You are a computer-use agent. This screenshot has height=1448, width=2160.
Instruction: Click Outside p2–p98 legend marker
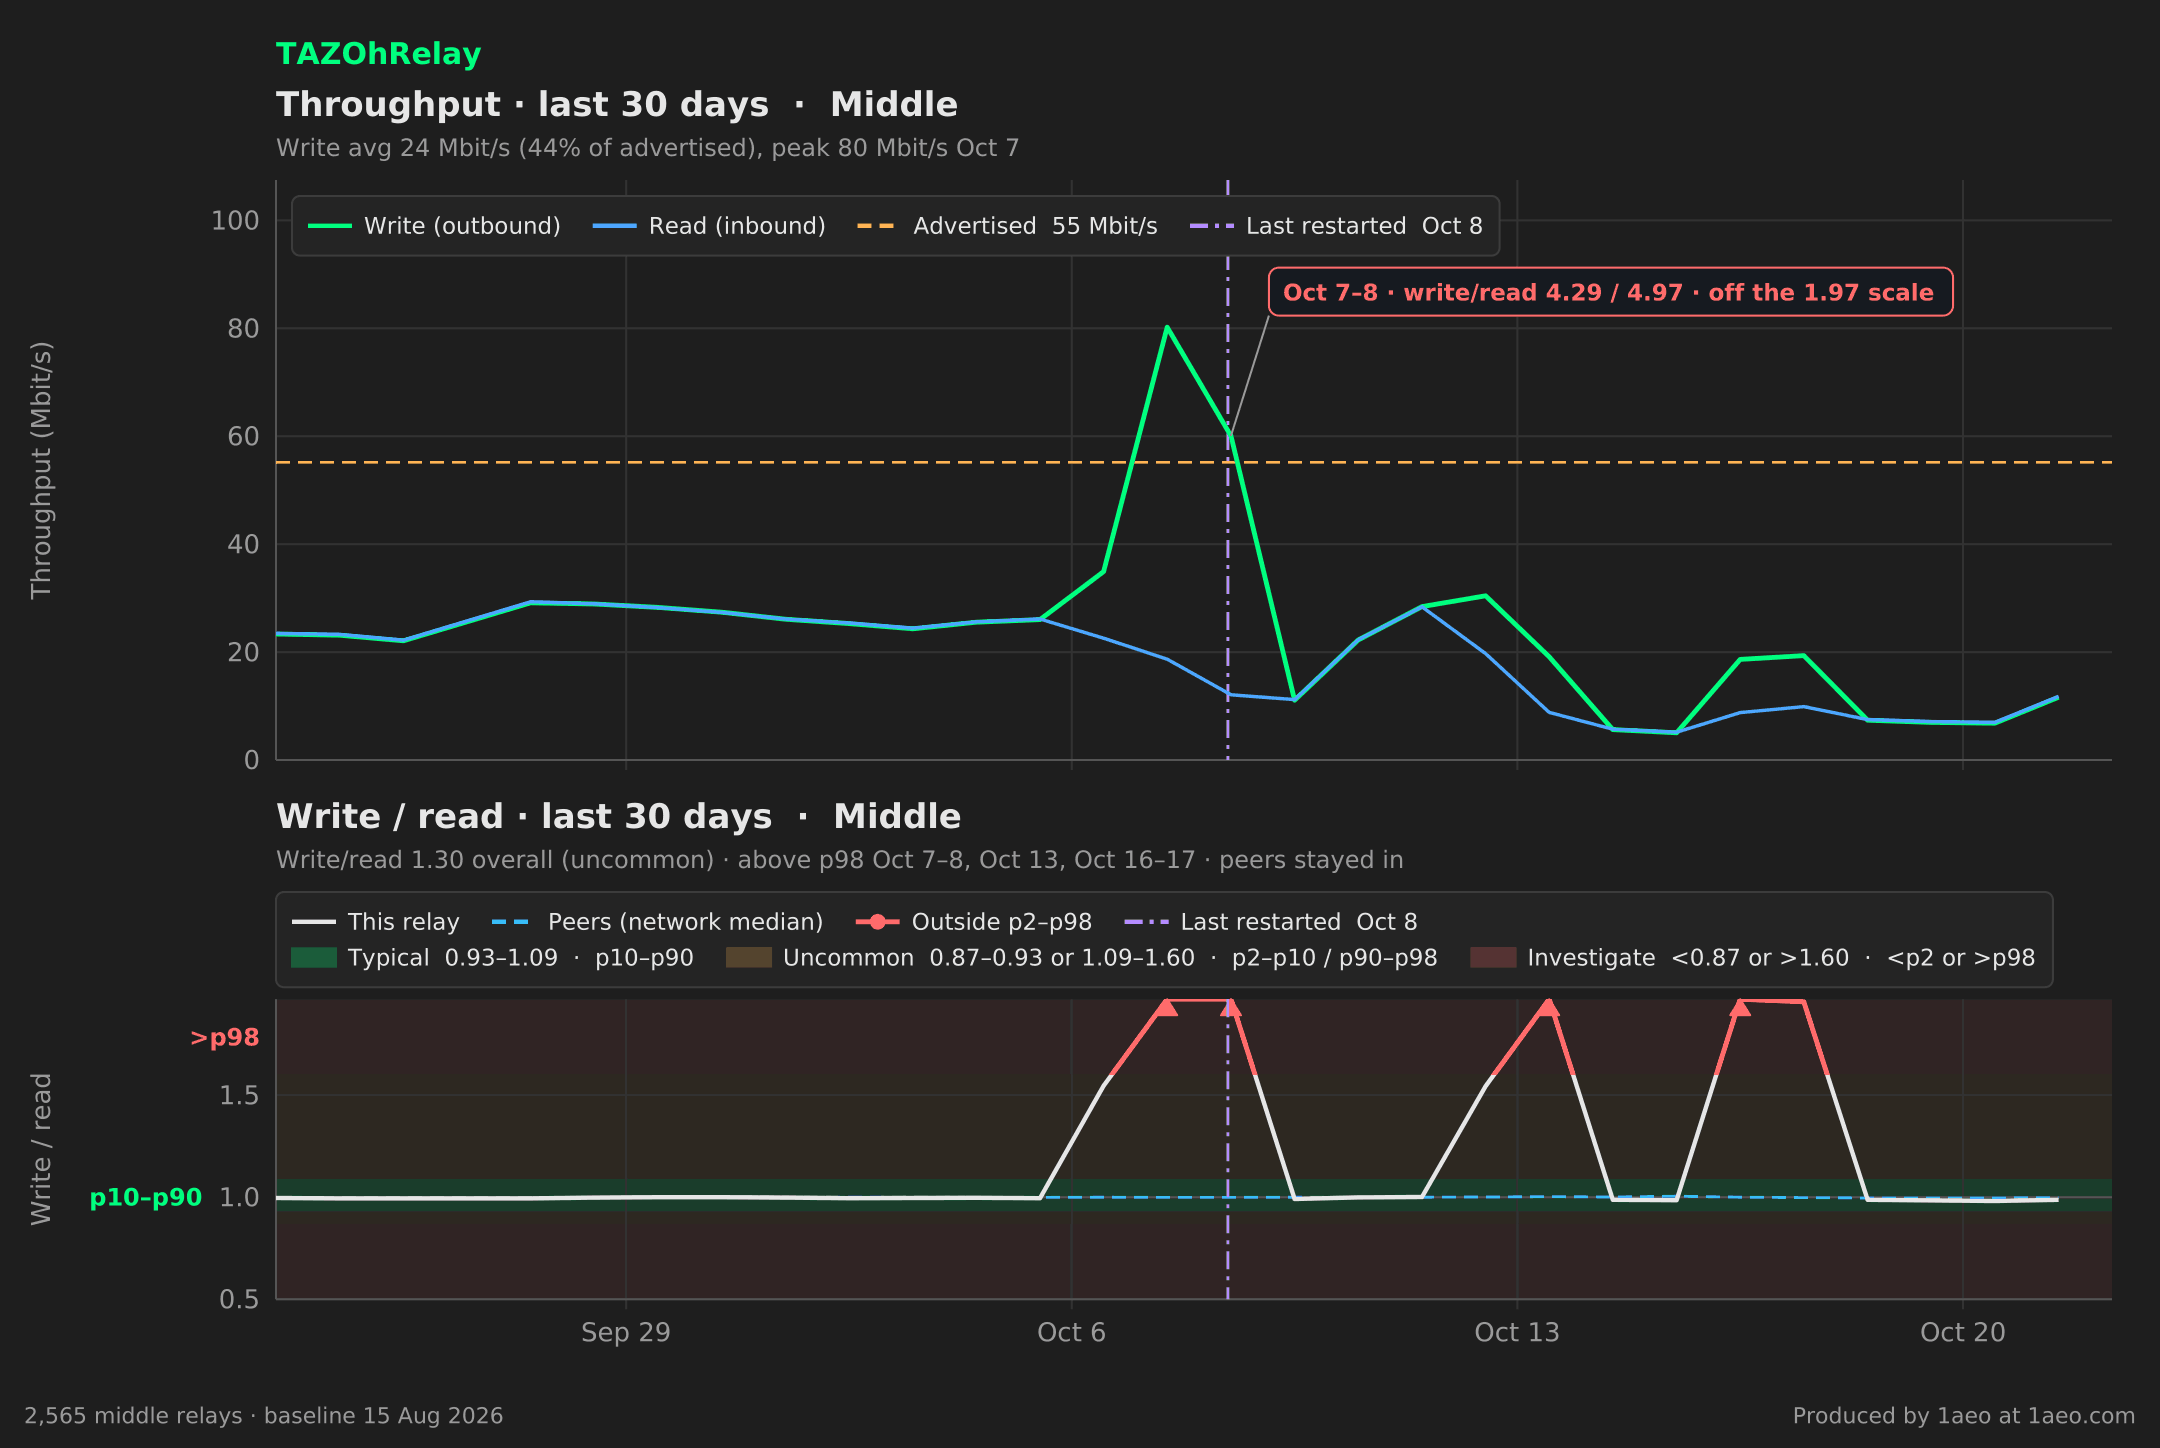pos(878,922)
